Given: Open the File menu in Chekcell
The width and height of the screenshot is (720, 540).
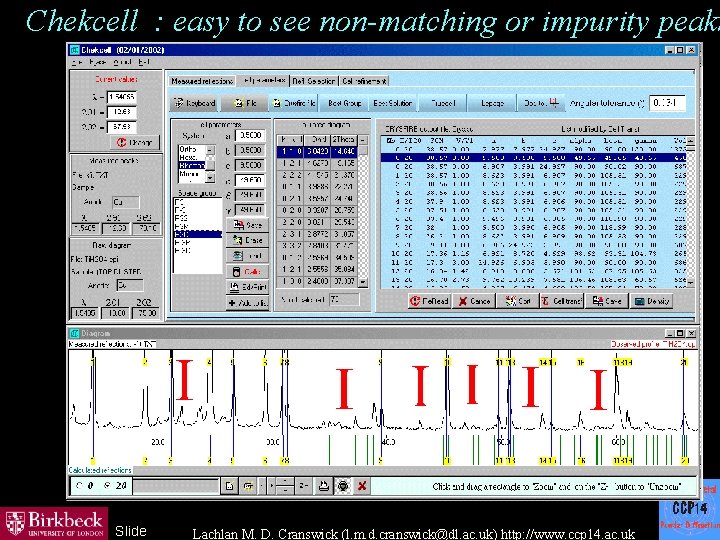Looking at the screenshot, I should point(78,62).
